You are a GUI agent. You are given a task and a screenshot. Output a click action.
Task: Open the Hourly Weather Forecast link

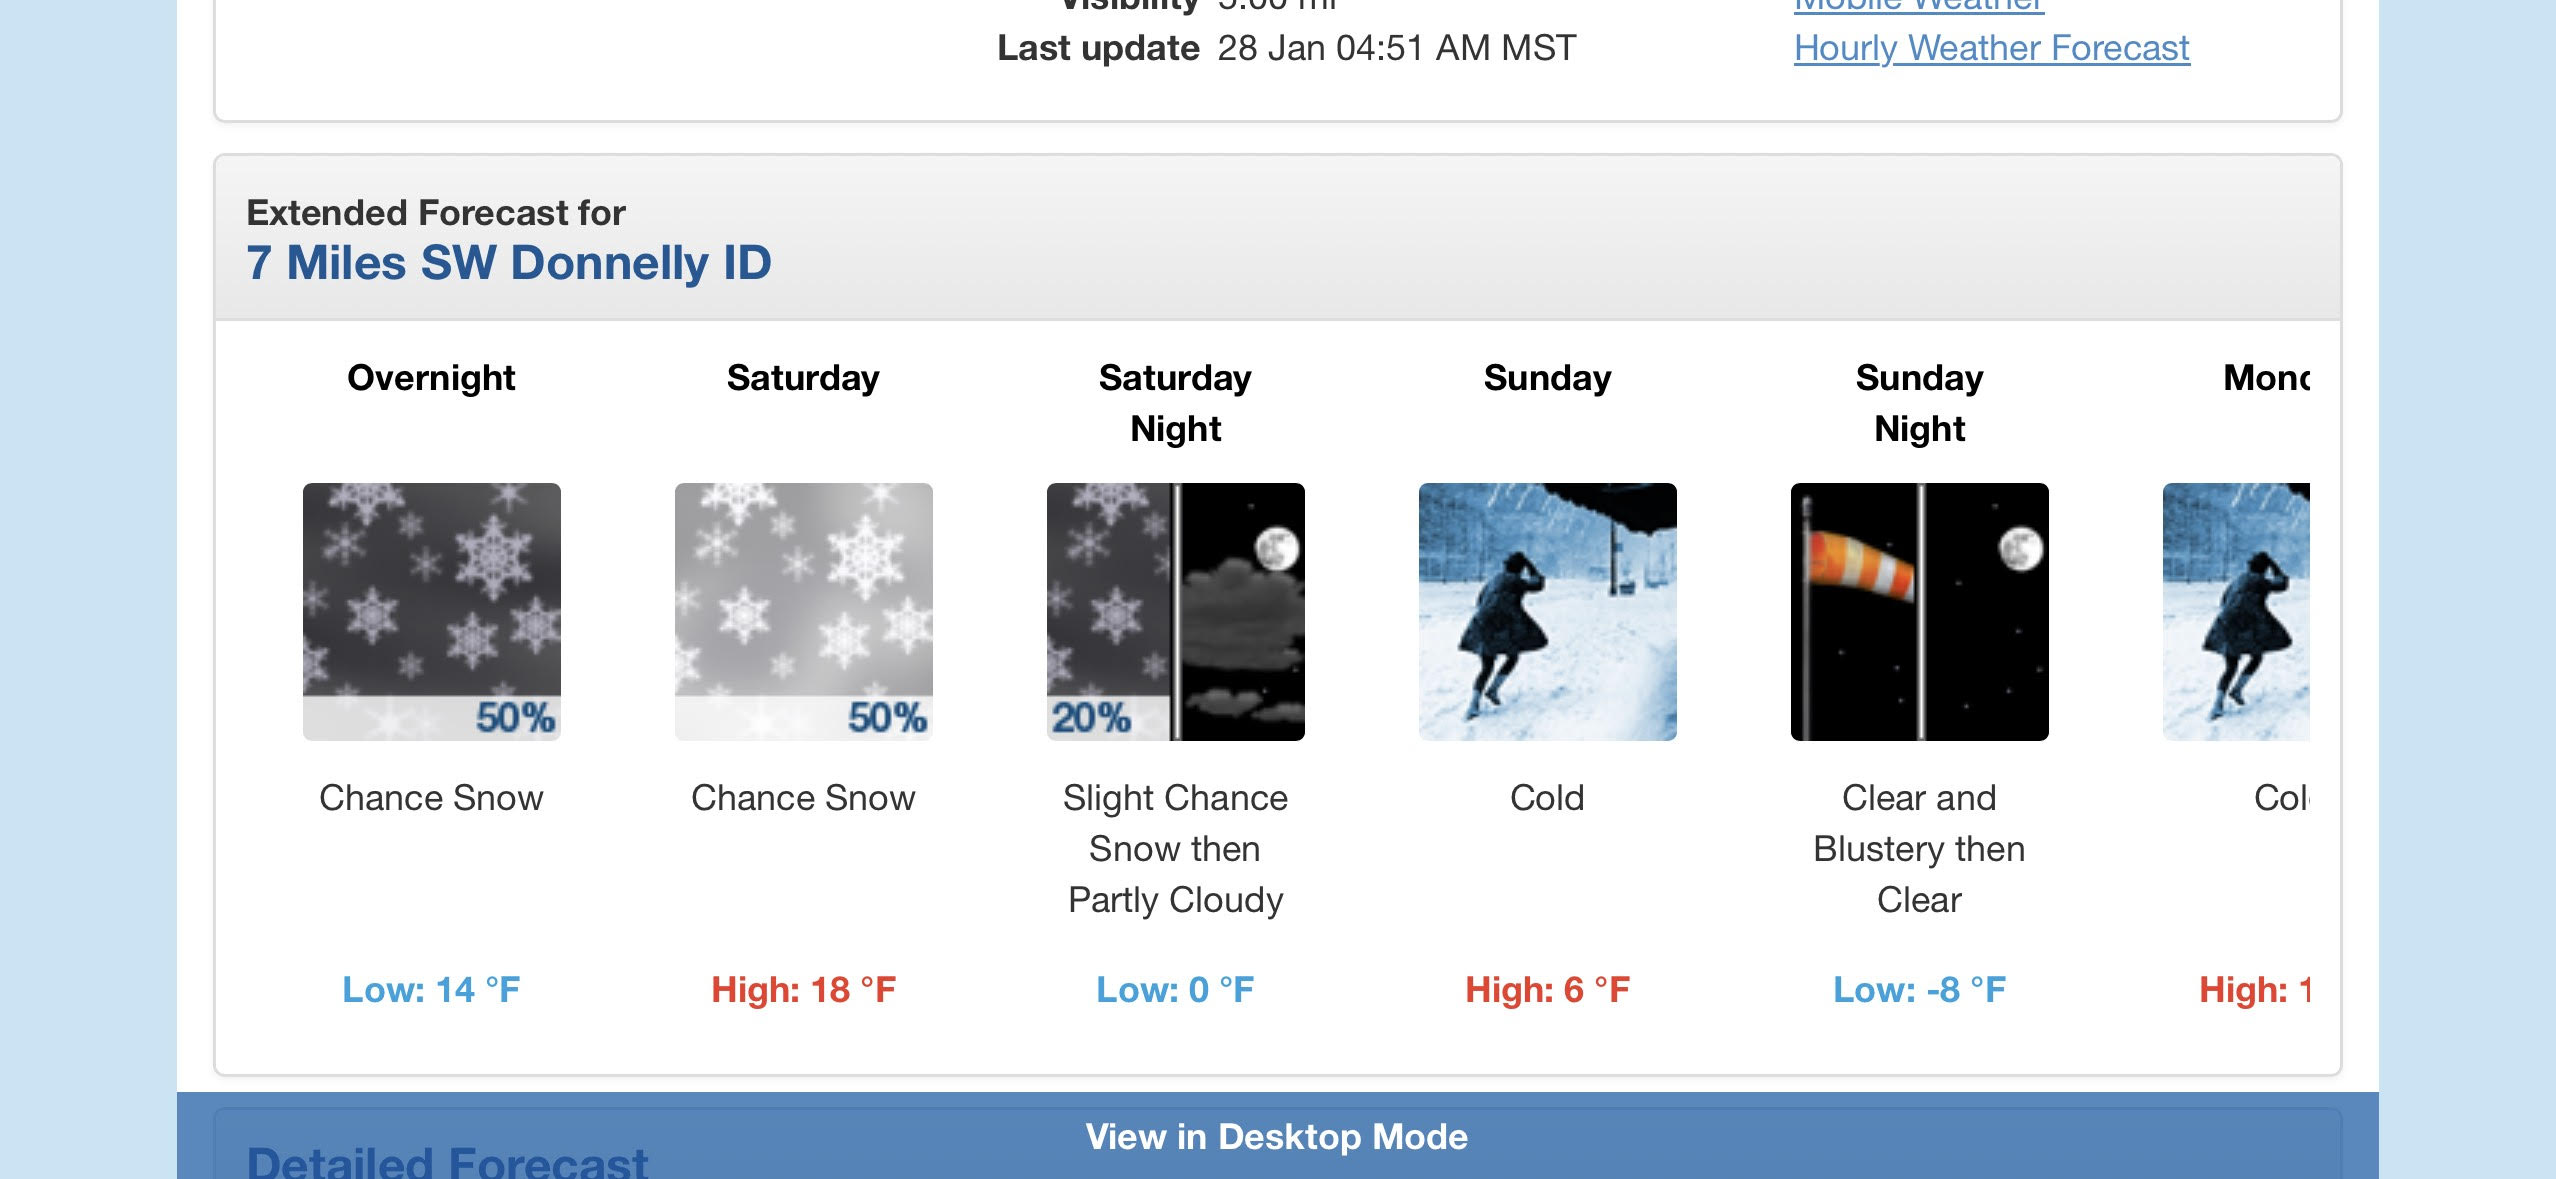pos(1991,47)
